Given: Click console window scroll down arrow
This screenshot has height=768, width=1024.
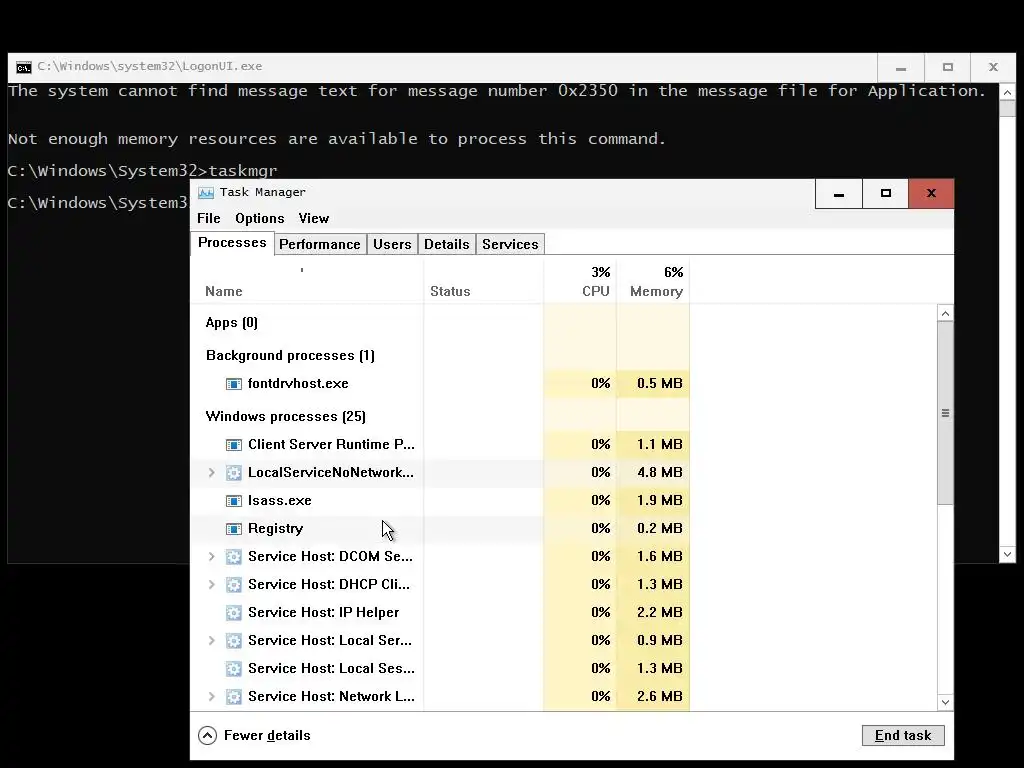Looking at the screenshot, I should [x=1007, y=554].
